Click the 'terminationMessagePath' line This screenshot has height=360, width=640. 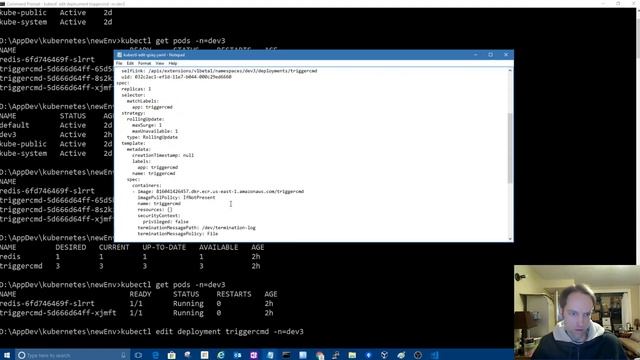coord(196,228)
